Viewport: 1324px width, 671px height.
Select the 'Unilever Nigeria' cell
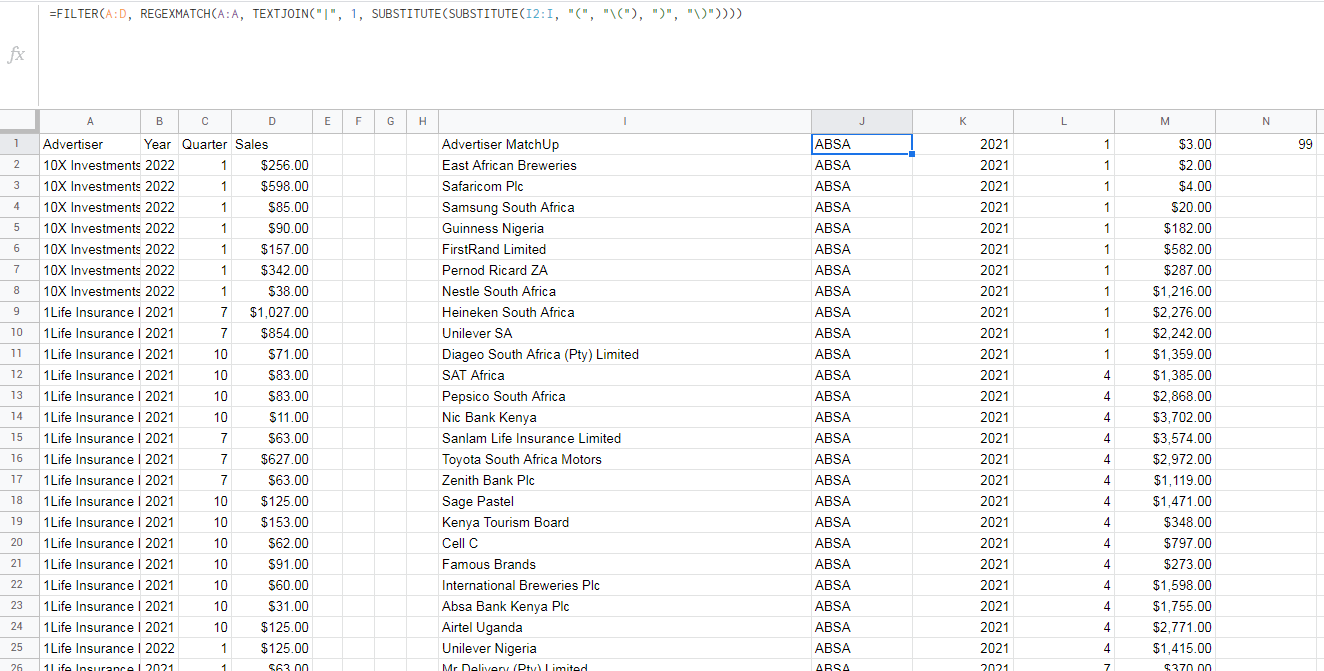pos(625,648)
